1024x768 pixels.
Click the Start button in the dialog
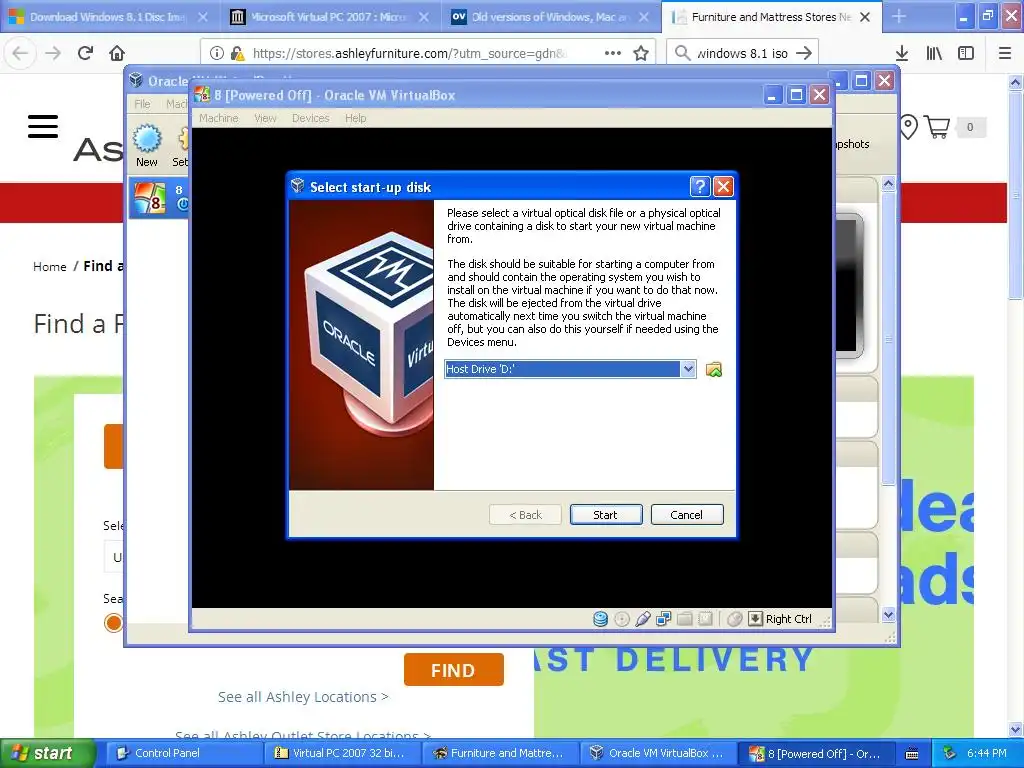[605, 515]
